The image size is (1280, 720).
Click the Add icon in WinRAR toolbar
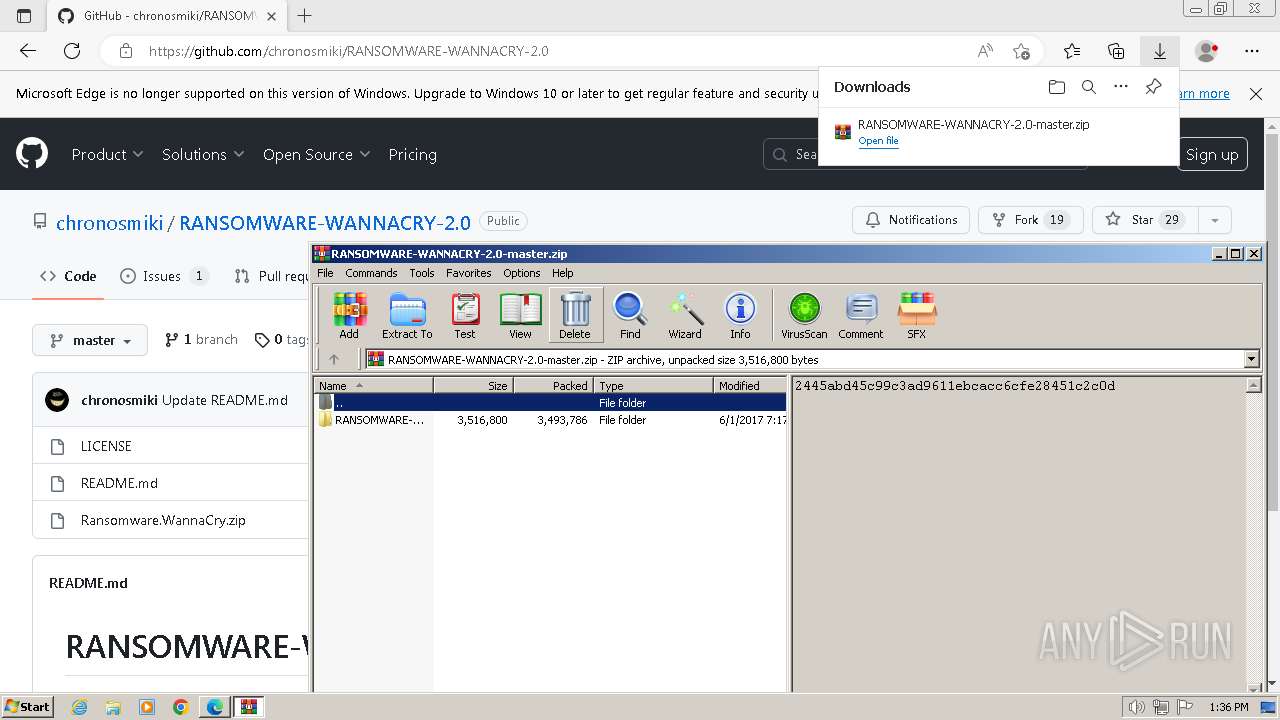pyautogui.click(x=349, y=315)
